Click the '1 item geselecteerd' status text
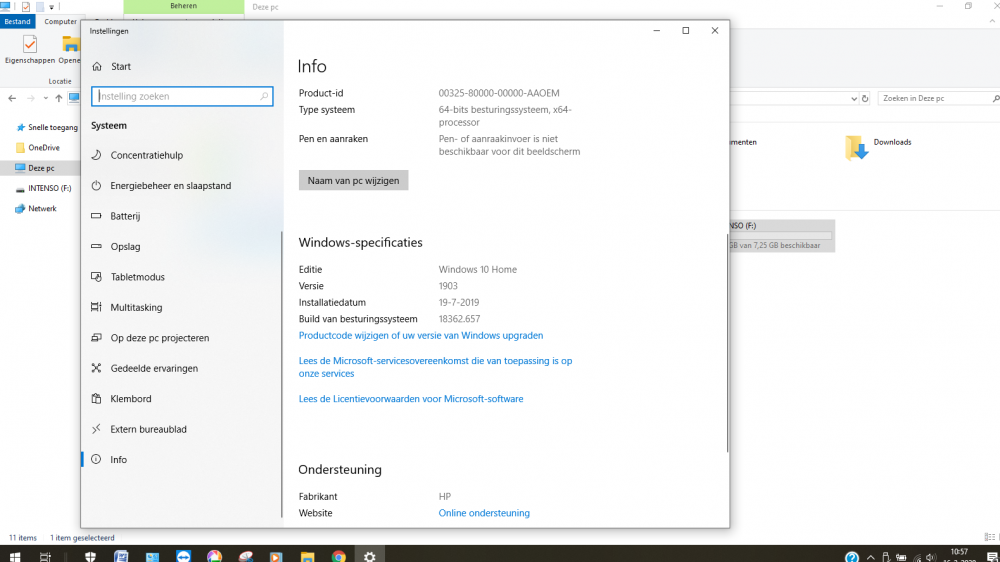Screen dimensions: 1000x562 tap(82, 538)
